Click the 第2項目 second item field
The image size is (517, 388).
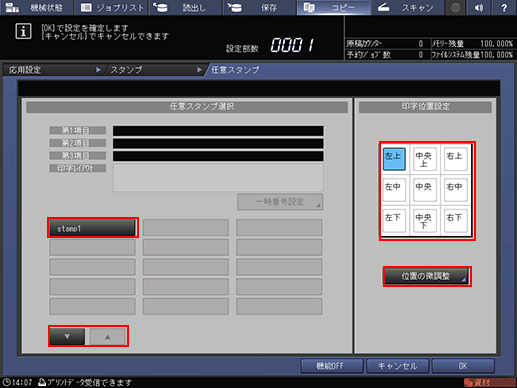(218, 143)
